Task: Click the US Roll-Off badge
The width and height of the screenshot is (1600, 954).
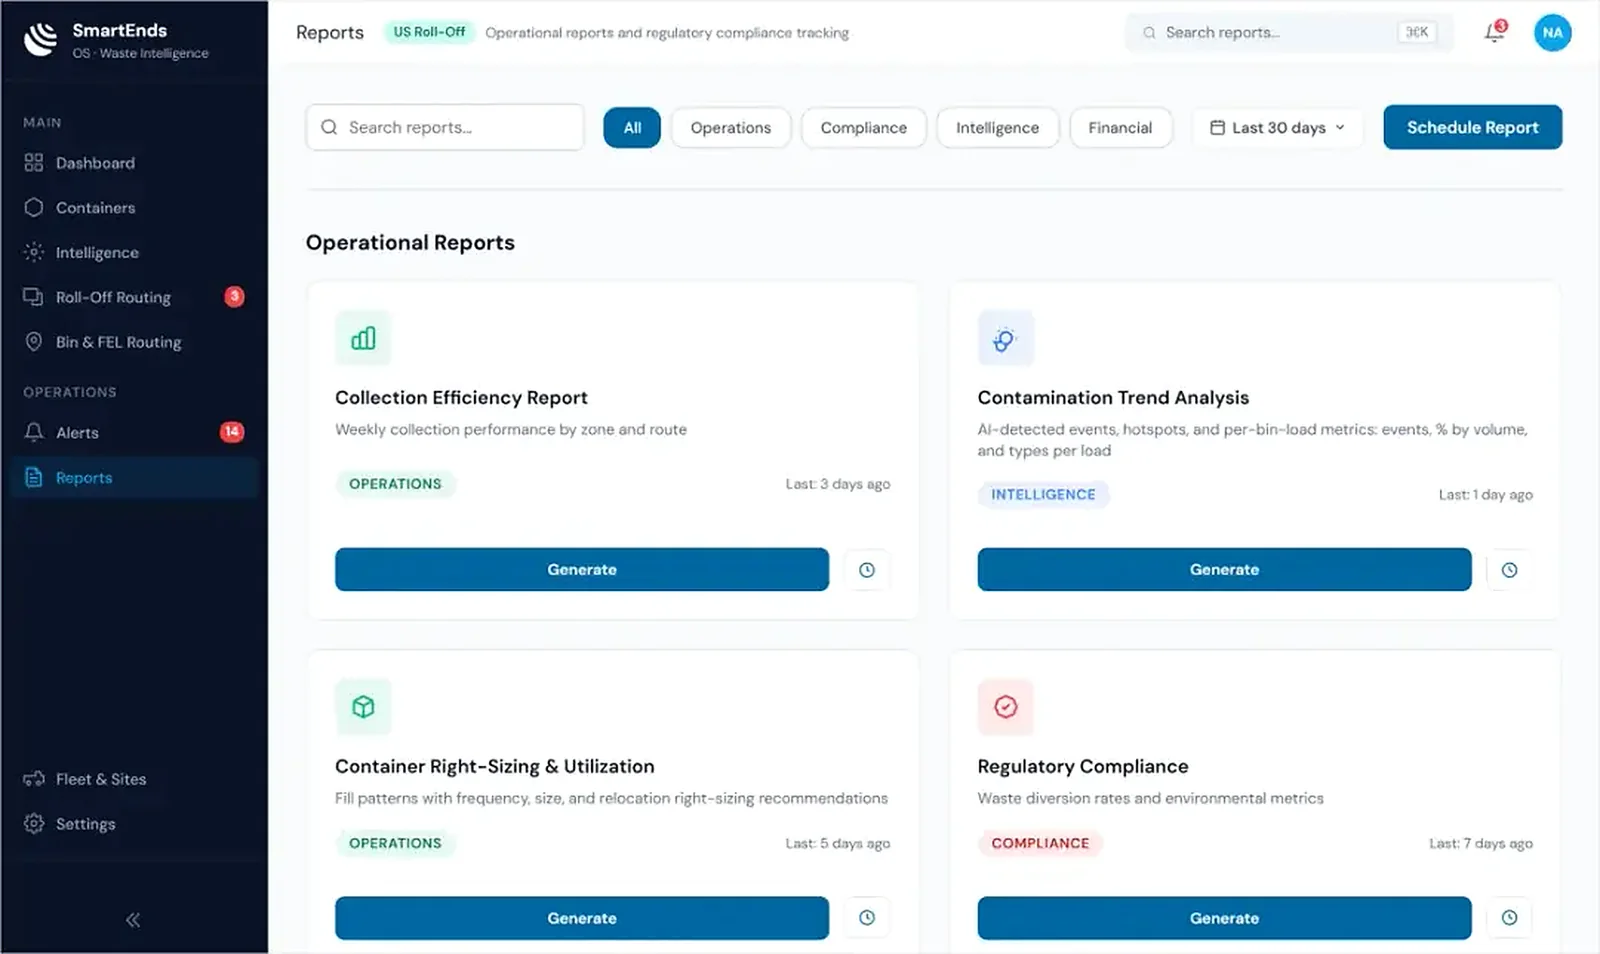Action: point(429,32)
